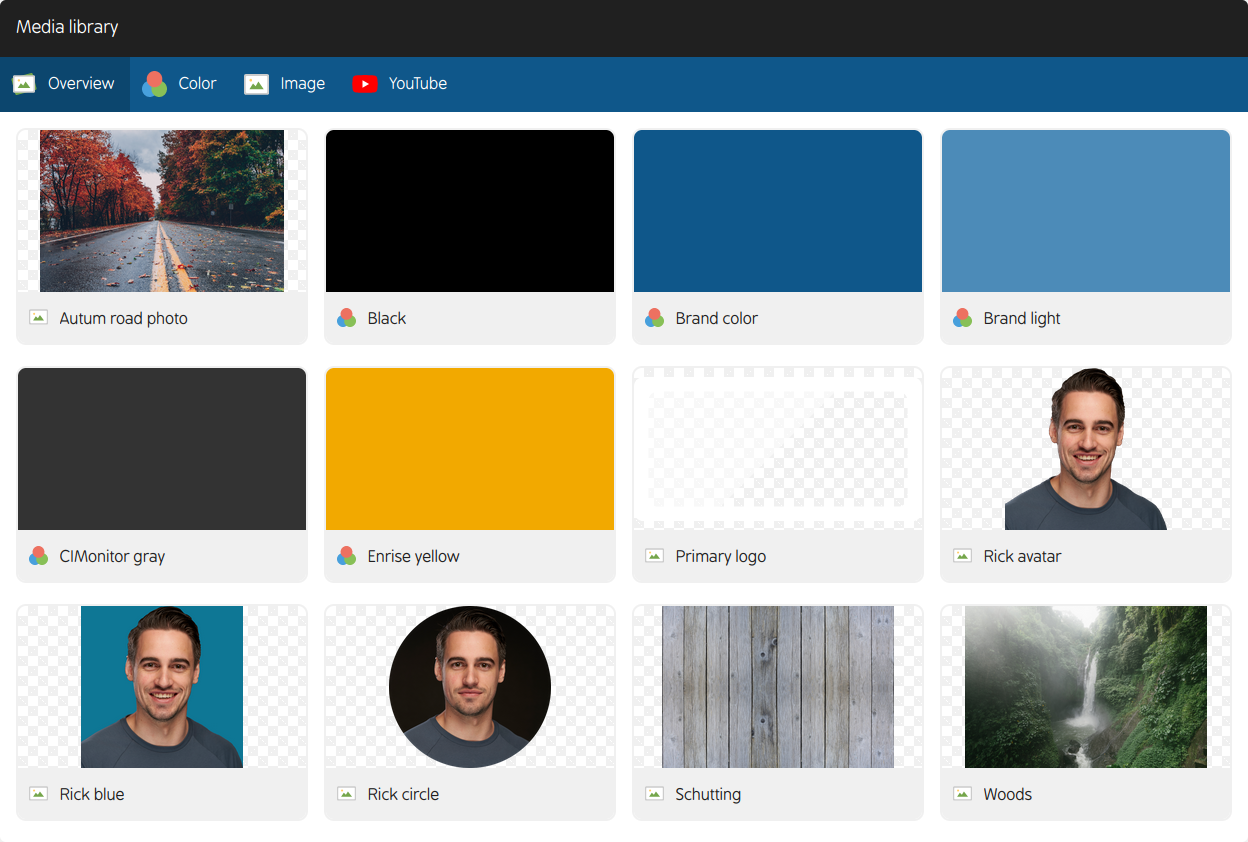Click the image icon next to Primary logo
This screenshot has height=842, width=1248.
pyautogui.click(x=654, y=555)
